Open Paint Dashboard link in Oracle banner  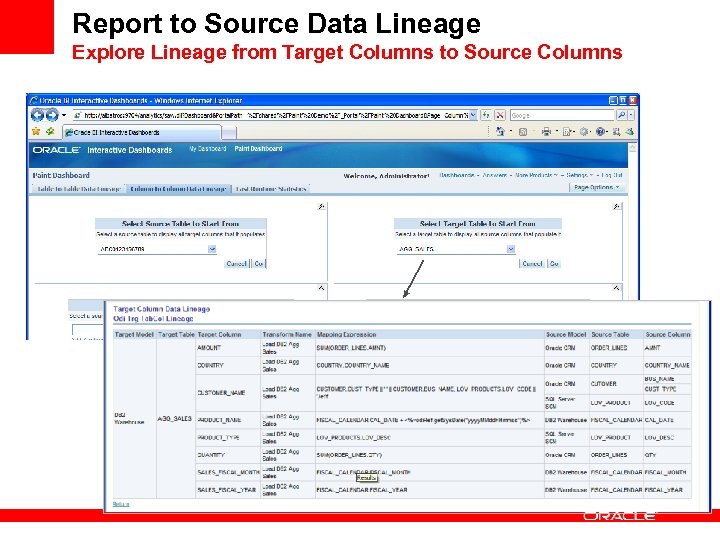258,149
